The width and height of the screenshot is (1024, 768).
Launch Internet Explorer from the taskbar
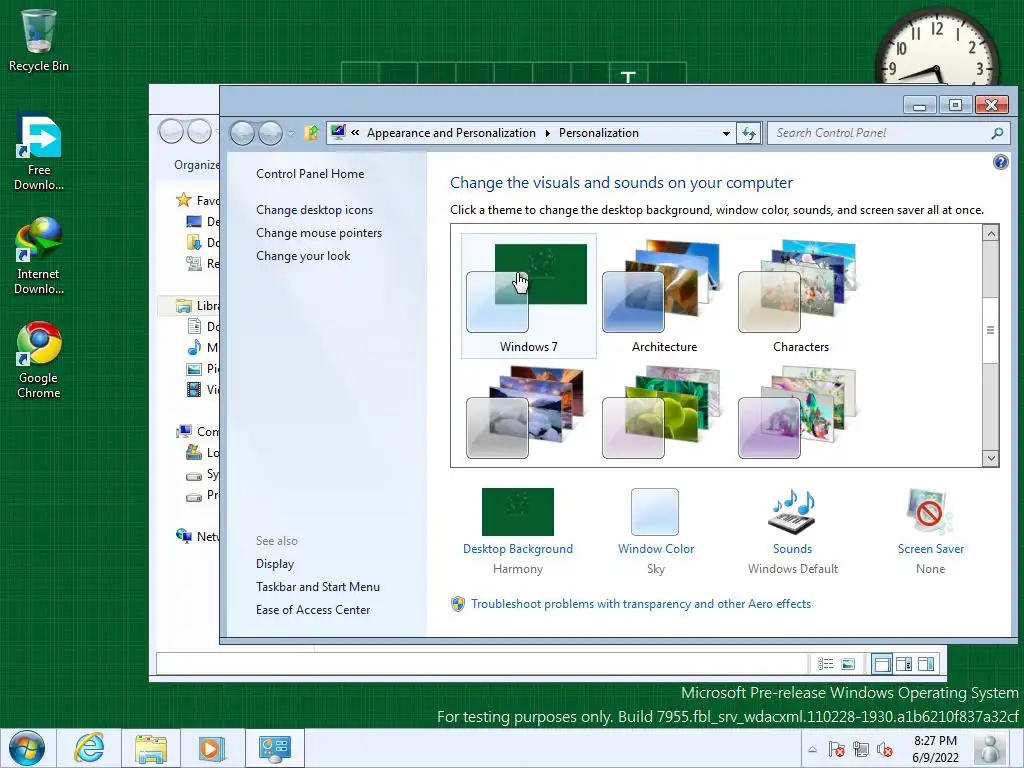(89, 748)
